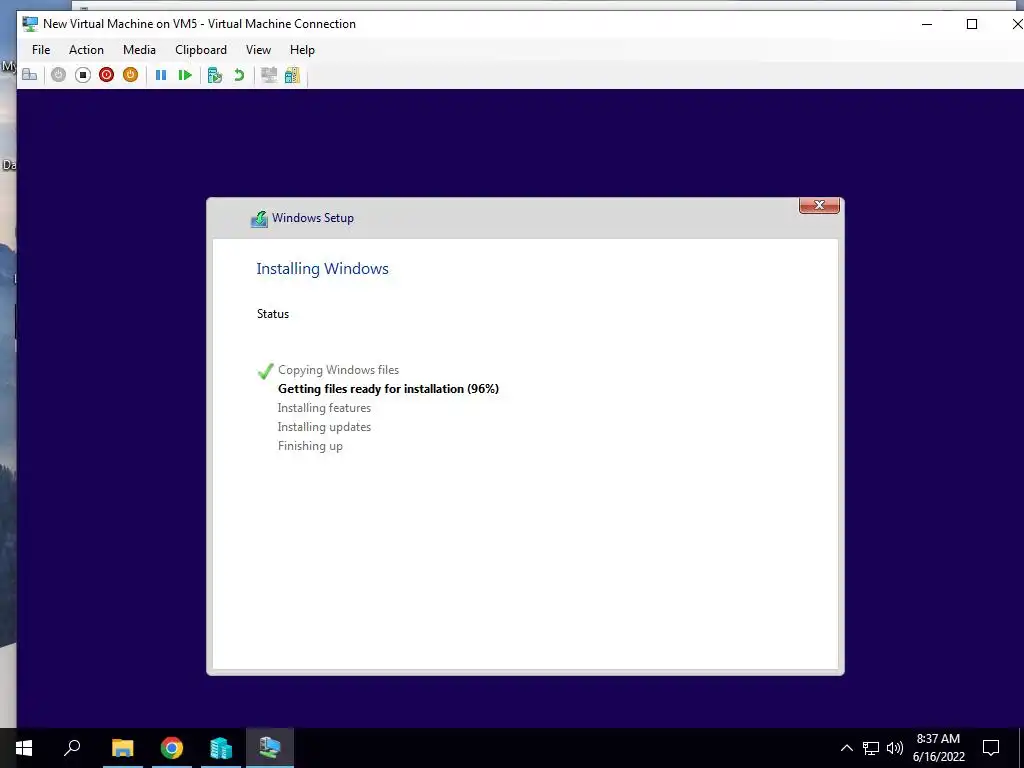Click the Virtual Machine Connection window icon

30,24
